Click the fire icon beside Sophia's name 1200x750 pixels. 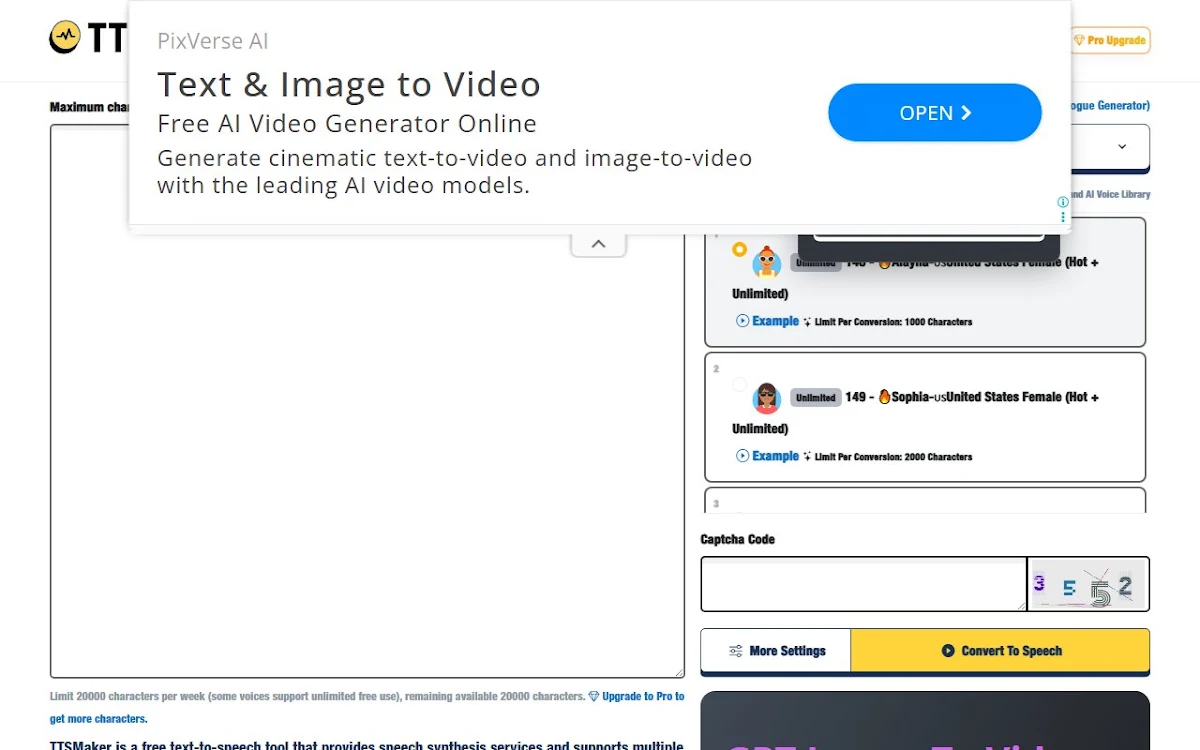(884, 397)
